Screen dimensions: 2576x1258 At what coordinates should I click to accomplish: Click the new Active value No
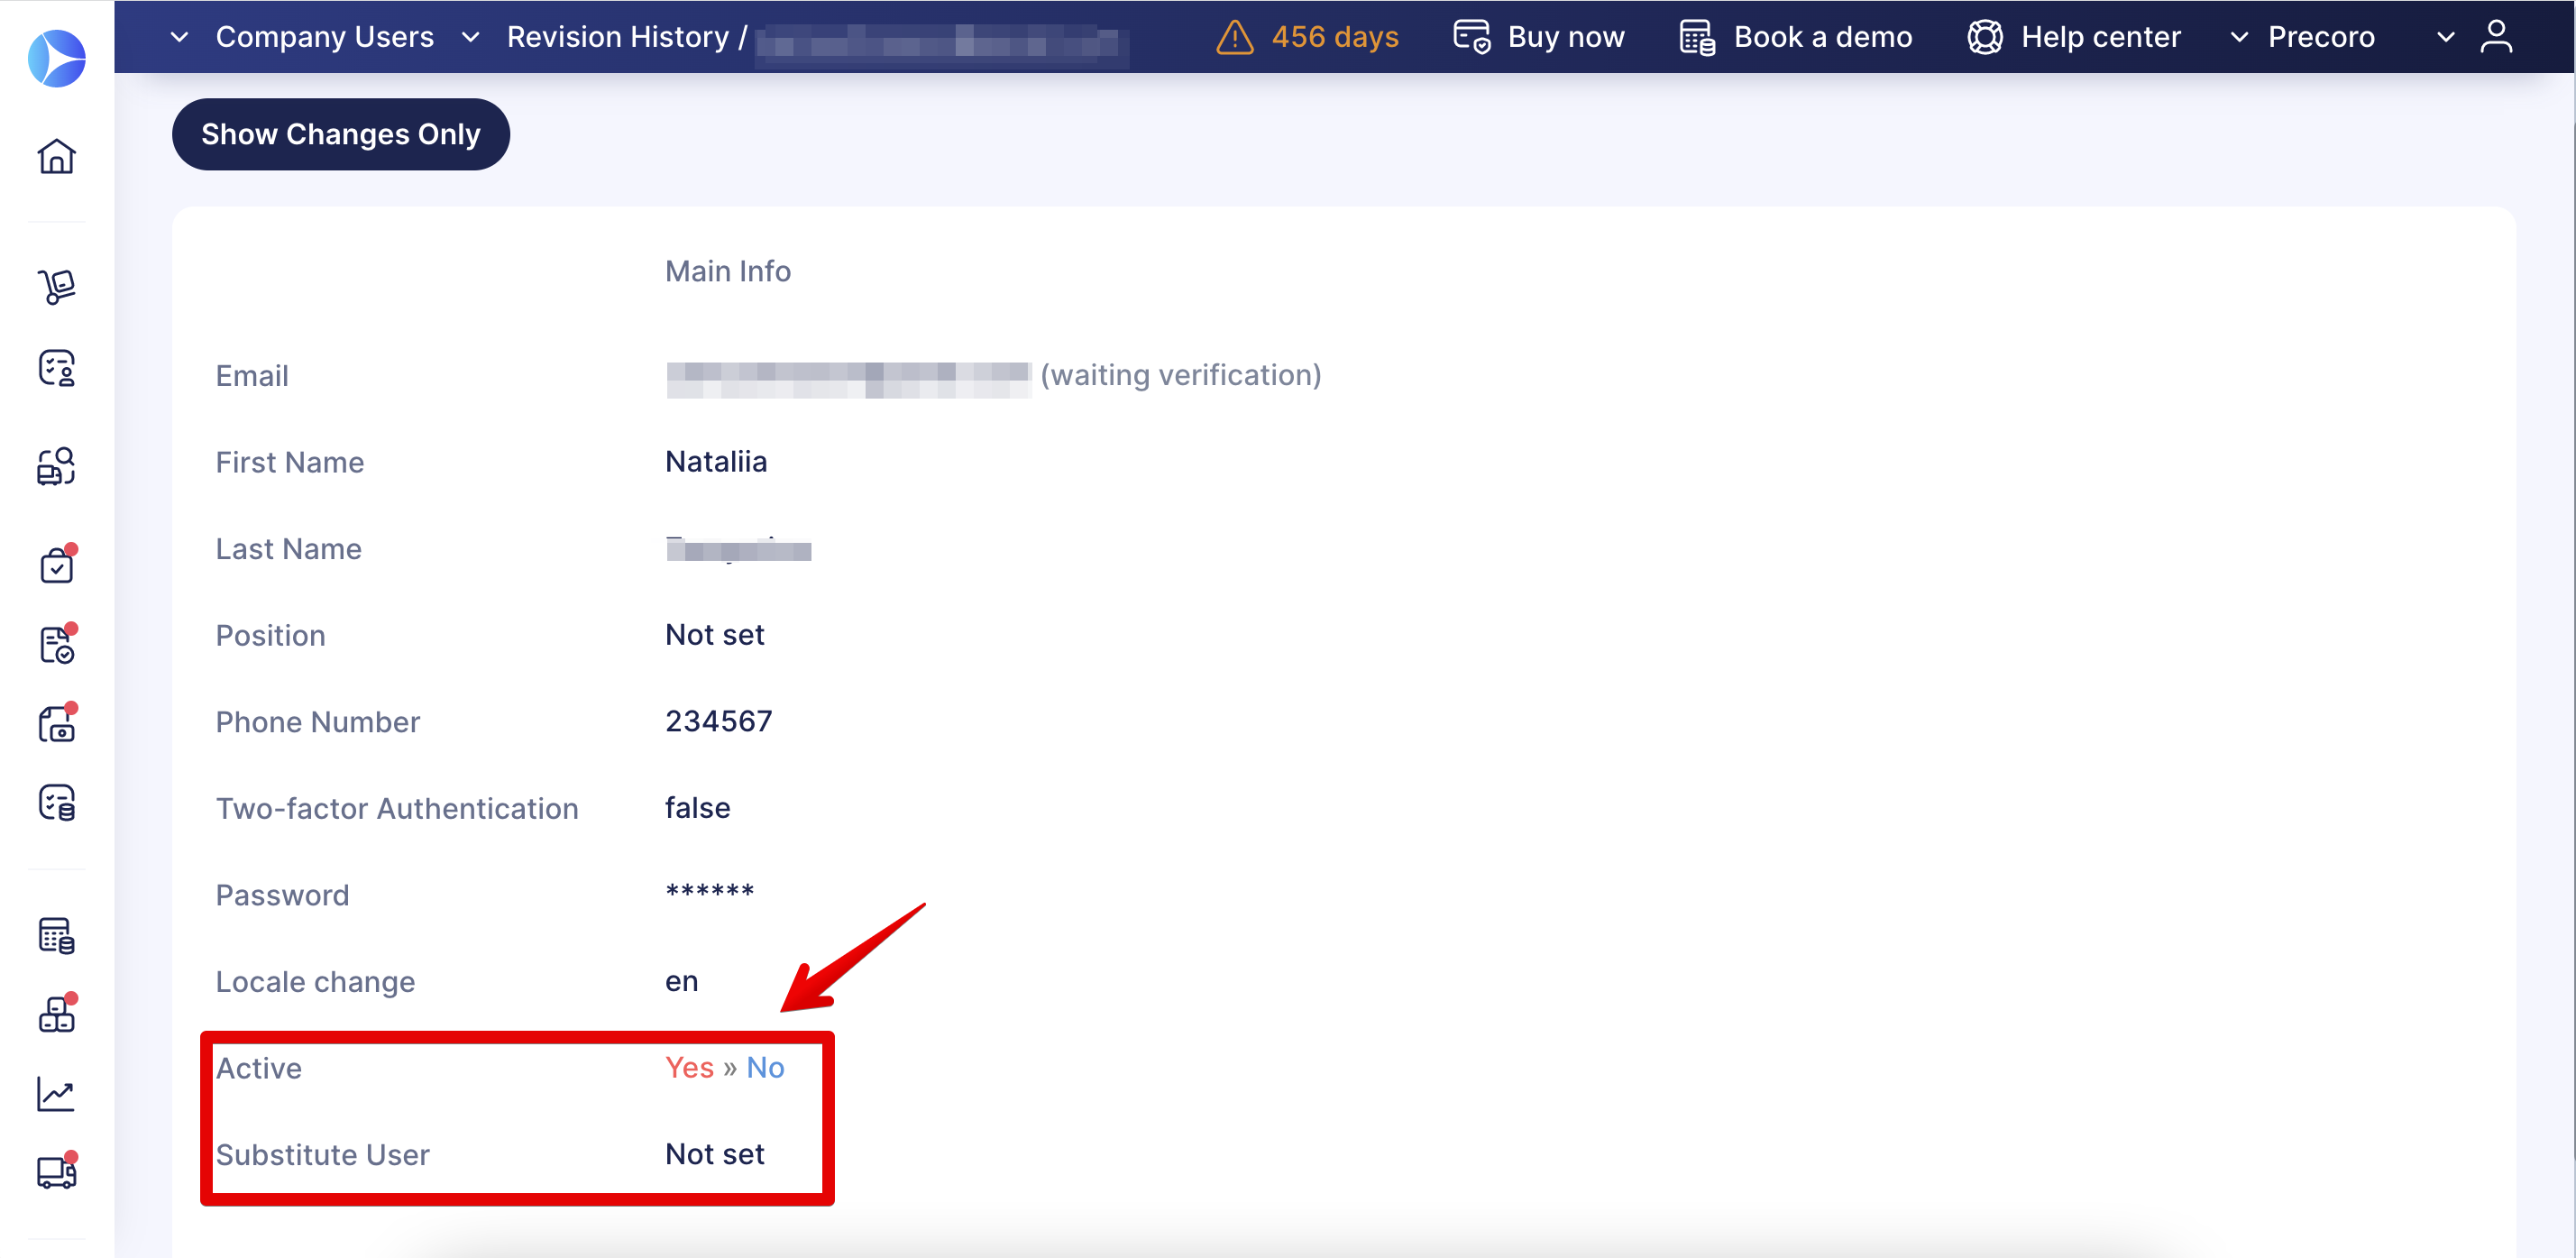(x=766, y=1068)
